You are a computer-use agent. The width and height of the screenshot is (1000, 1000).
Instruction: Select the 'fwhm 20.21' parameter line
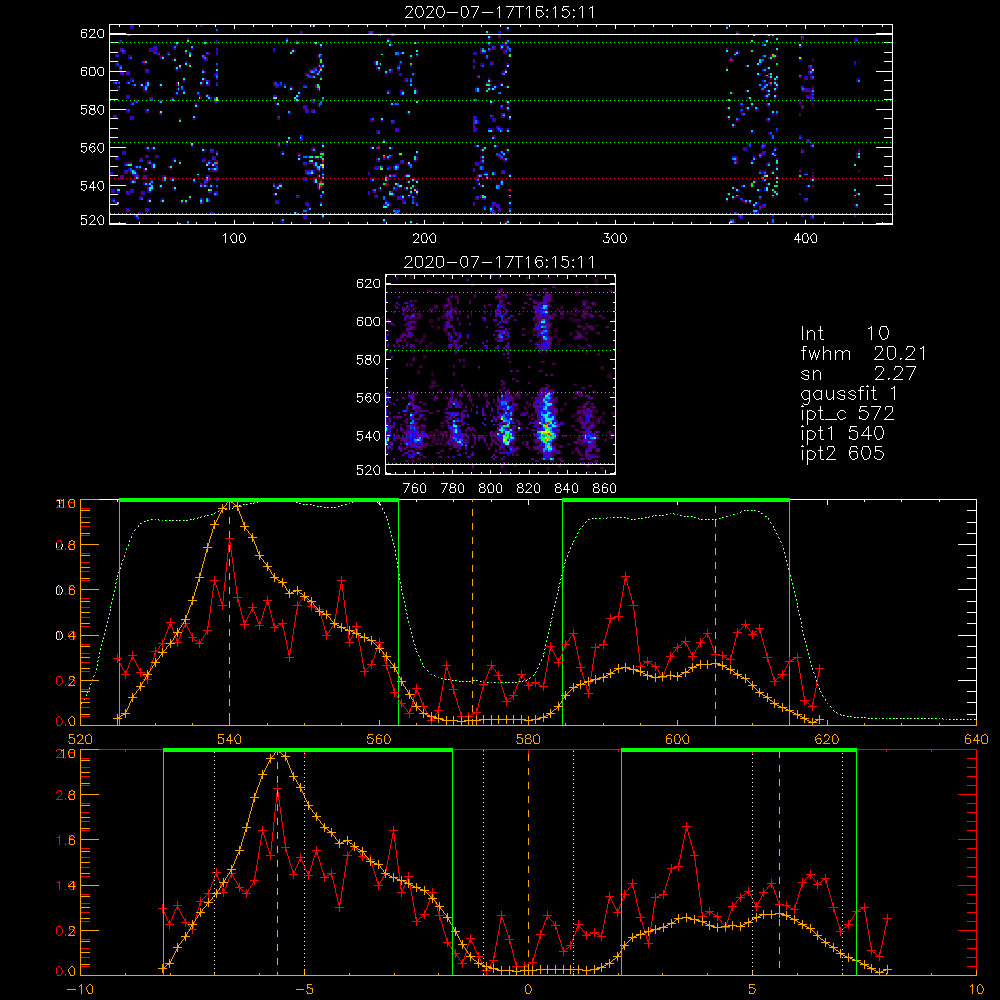tap(863, 353)
